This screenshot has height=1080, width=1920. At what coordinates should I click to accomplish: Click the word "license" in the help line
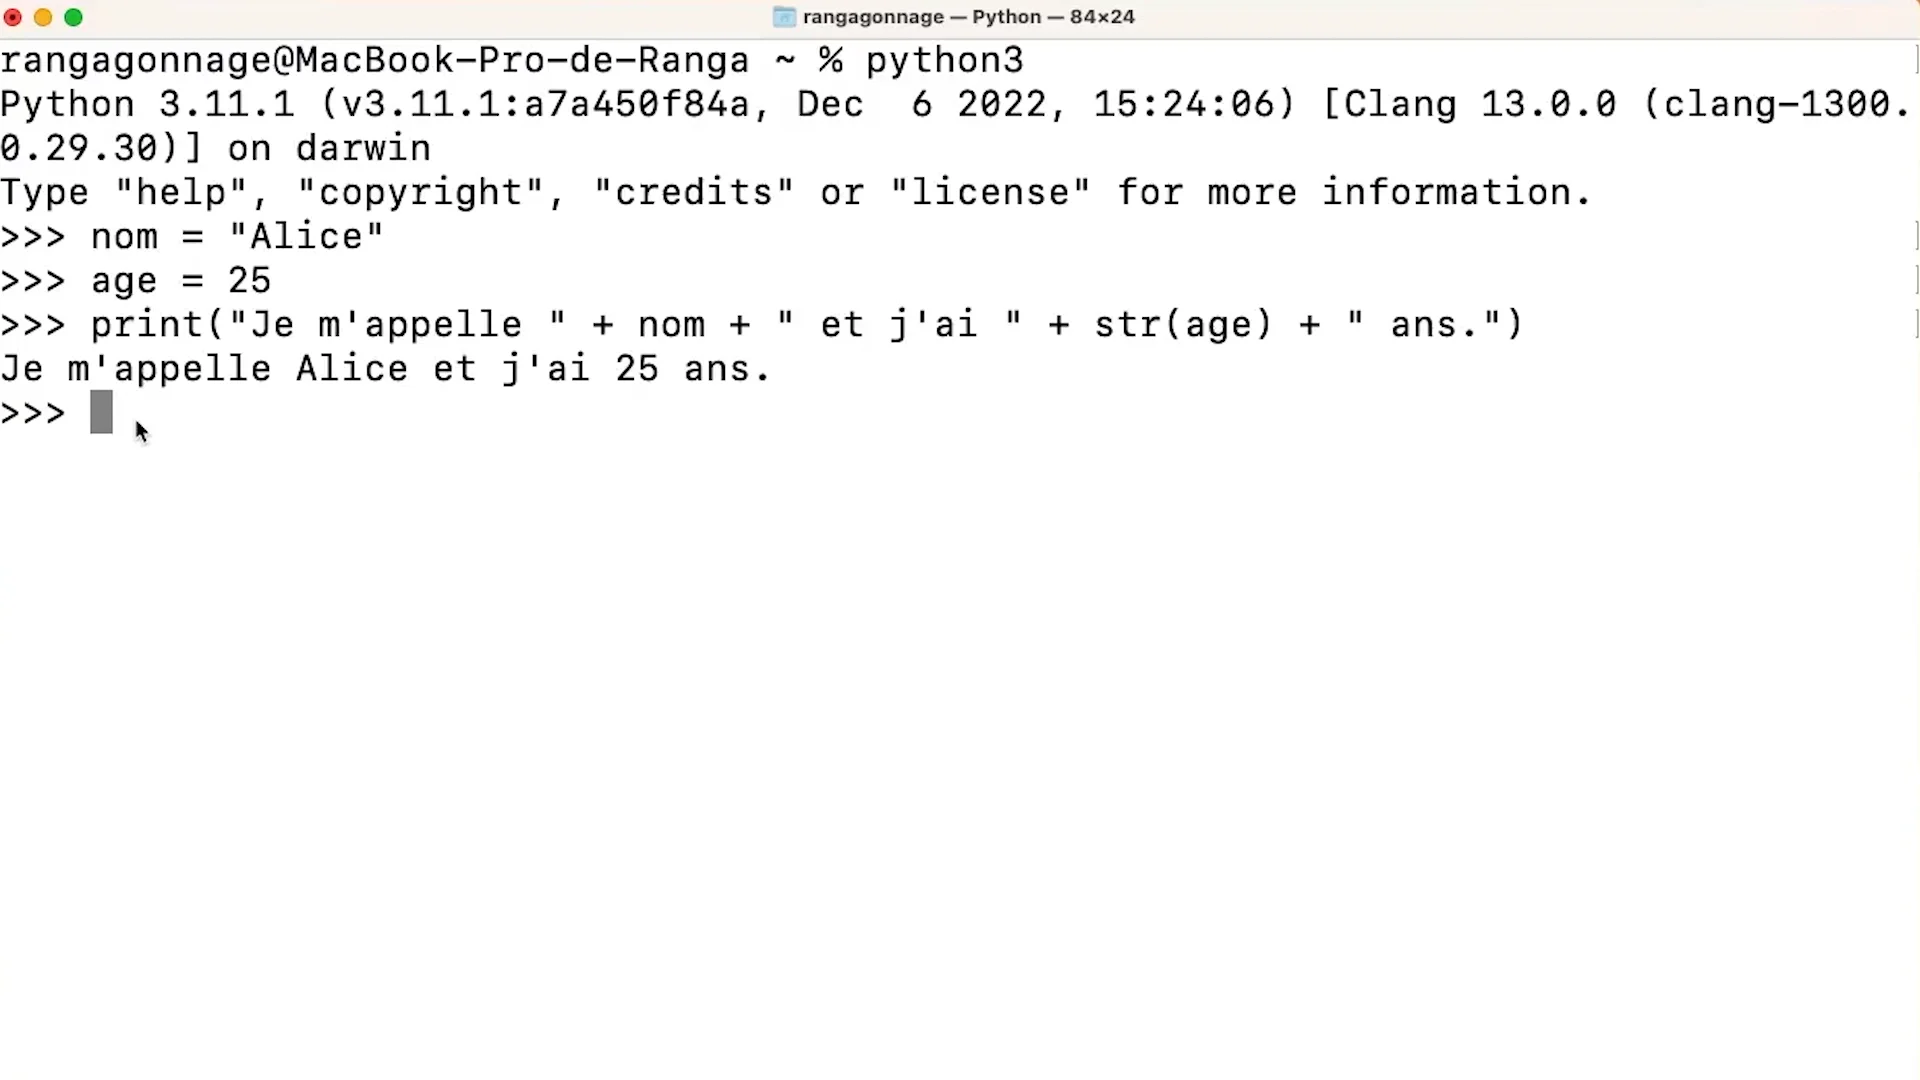click(x=990, y=192)
